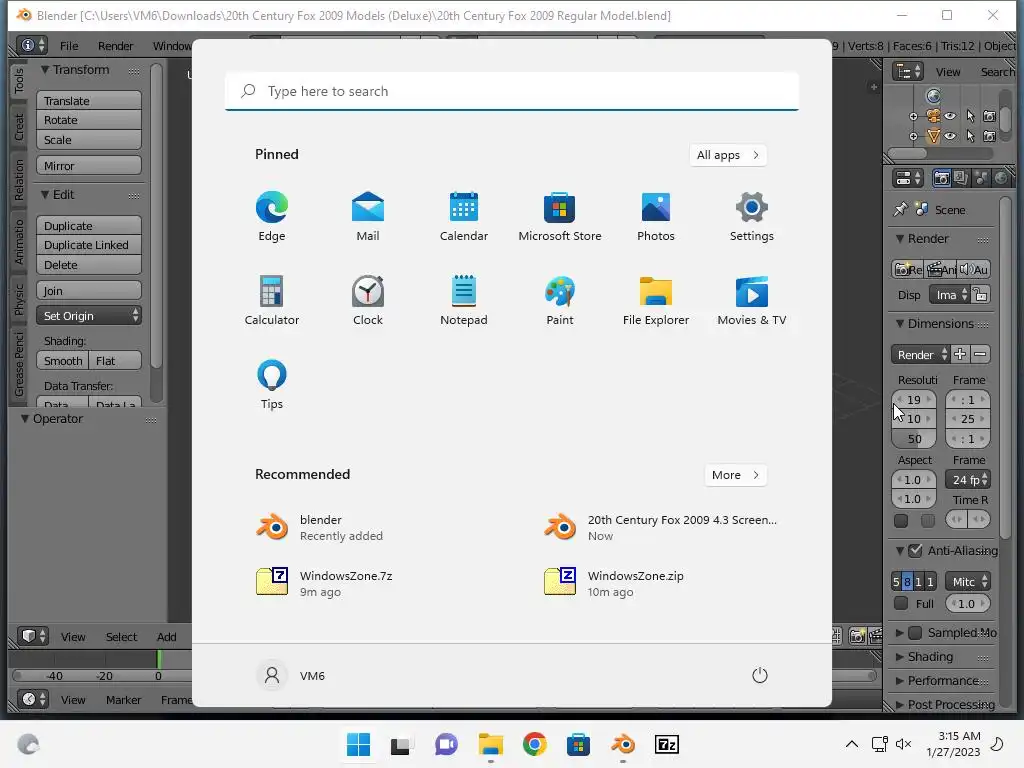Click the Smooth shading button

63,360
